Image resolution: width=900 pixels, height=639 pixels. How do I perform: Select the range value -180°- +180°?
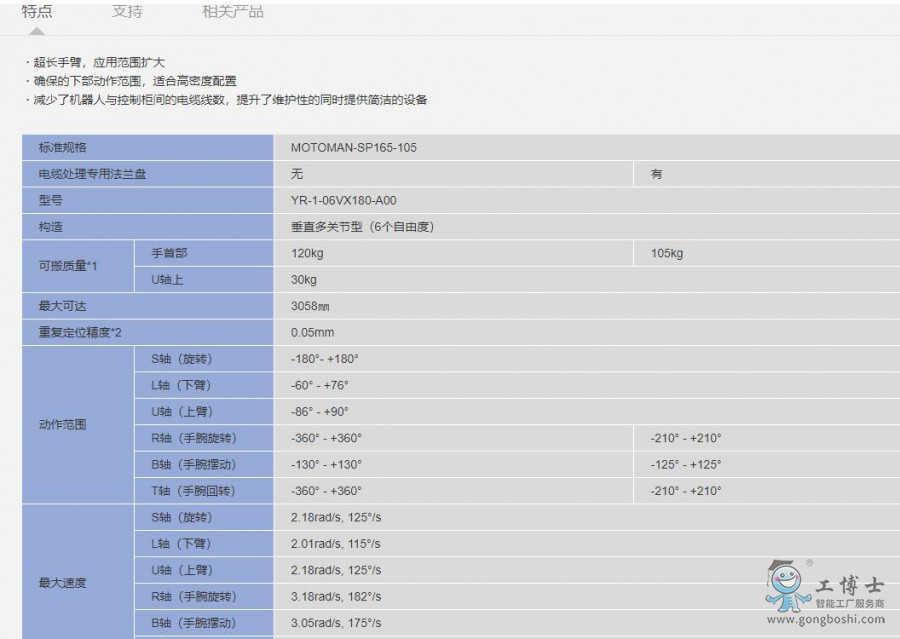pos(325,359)
